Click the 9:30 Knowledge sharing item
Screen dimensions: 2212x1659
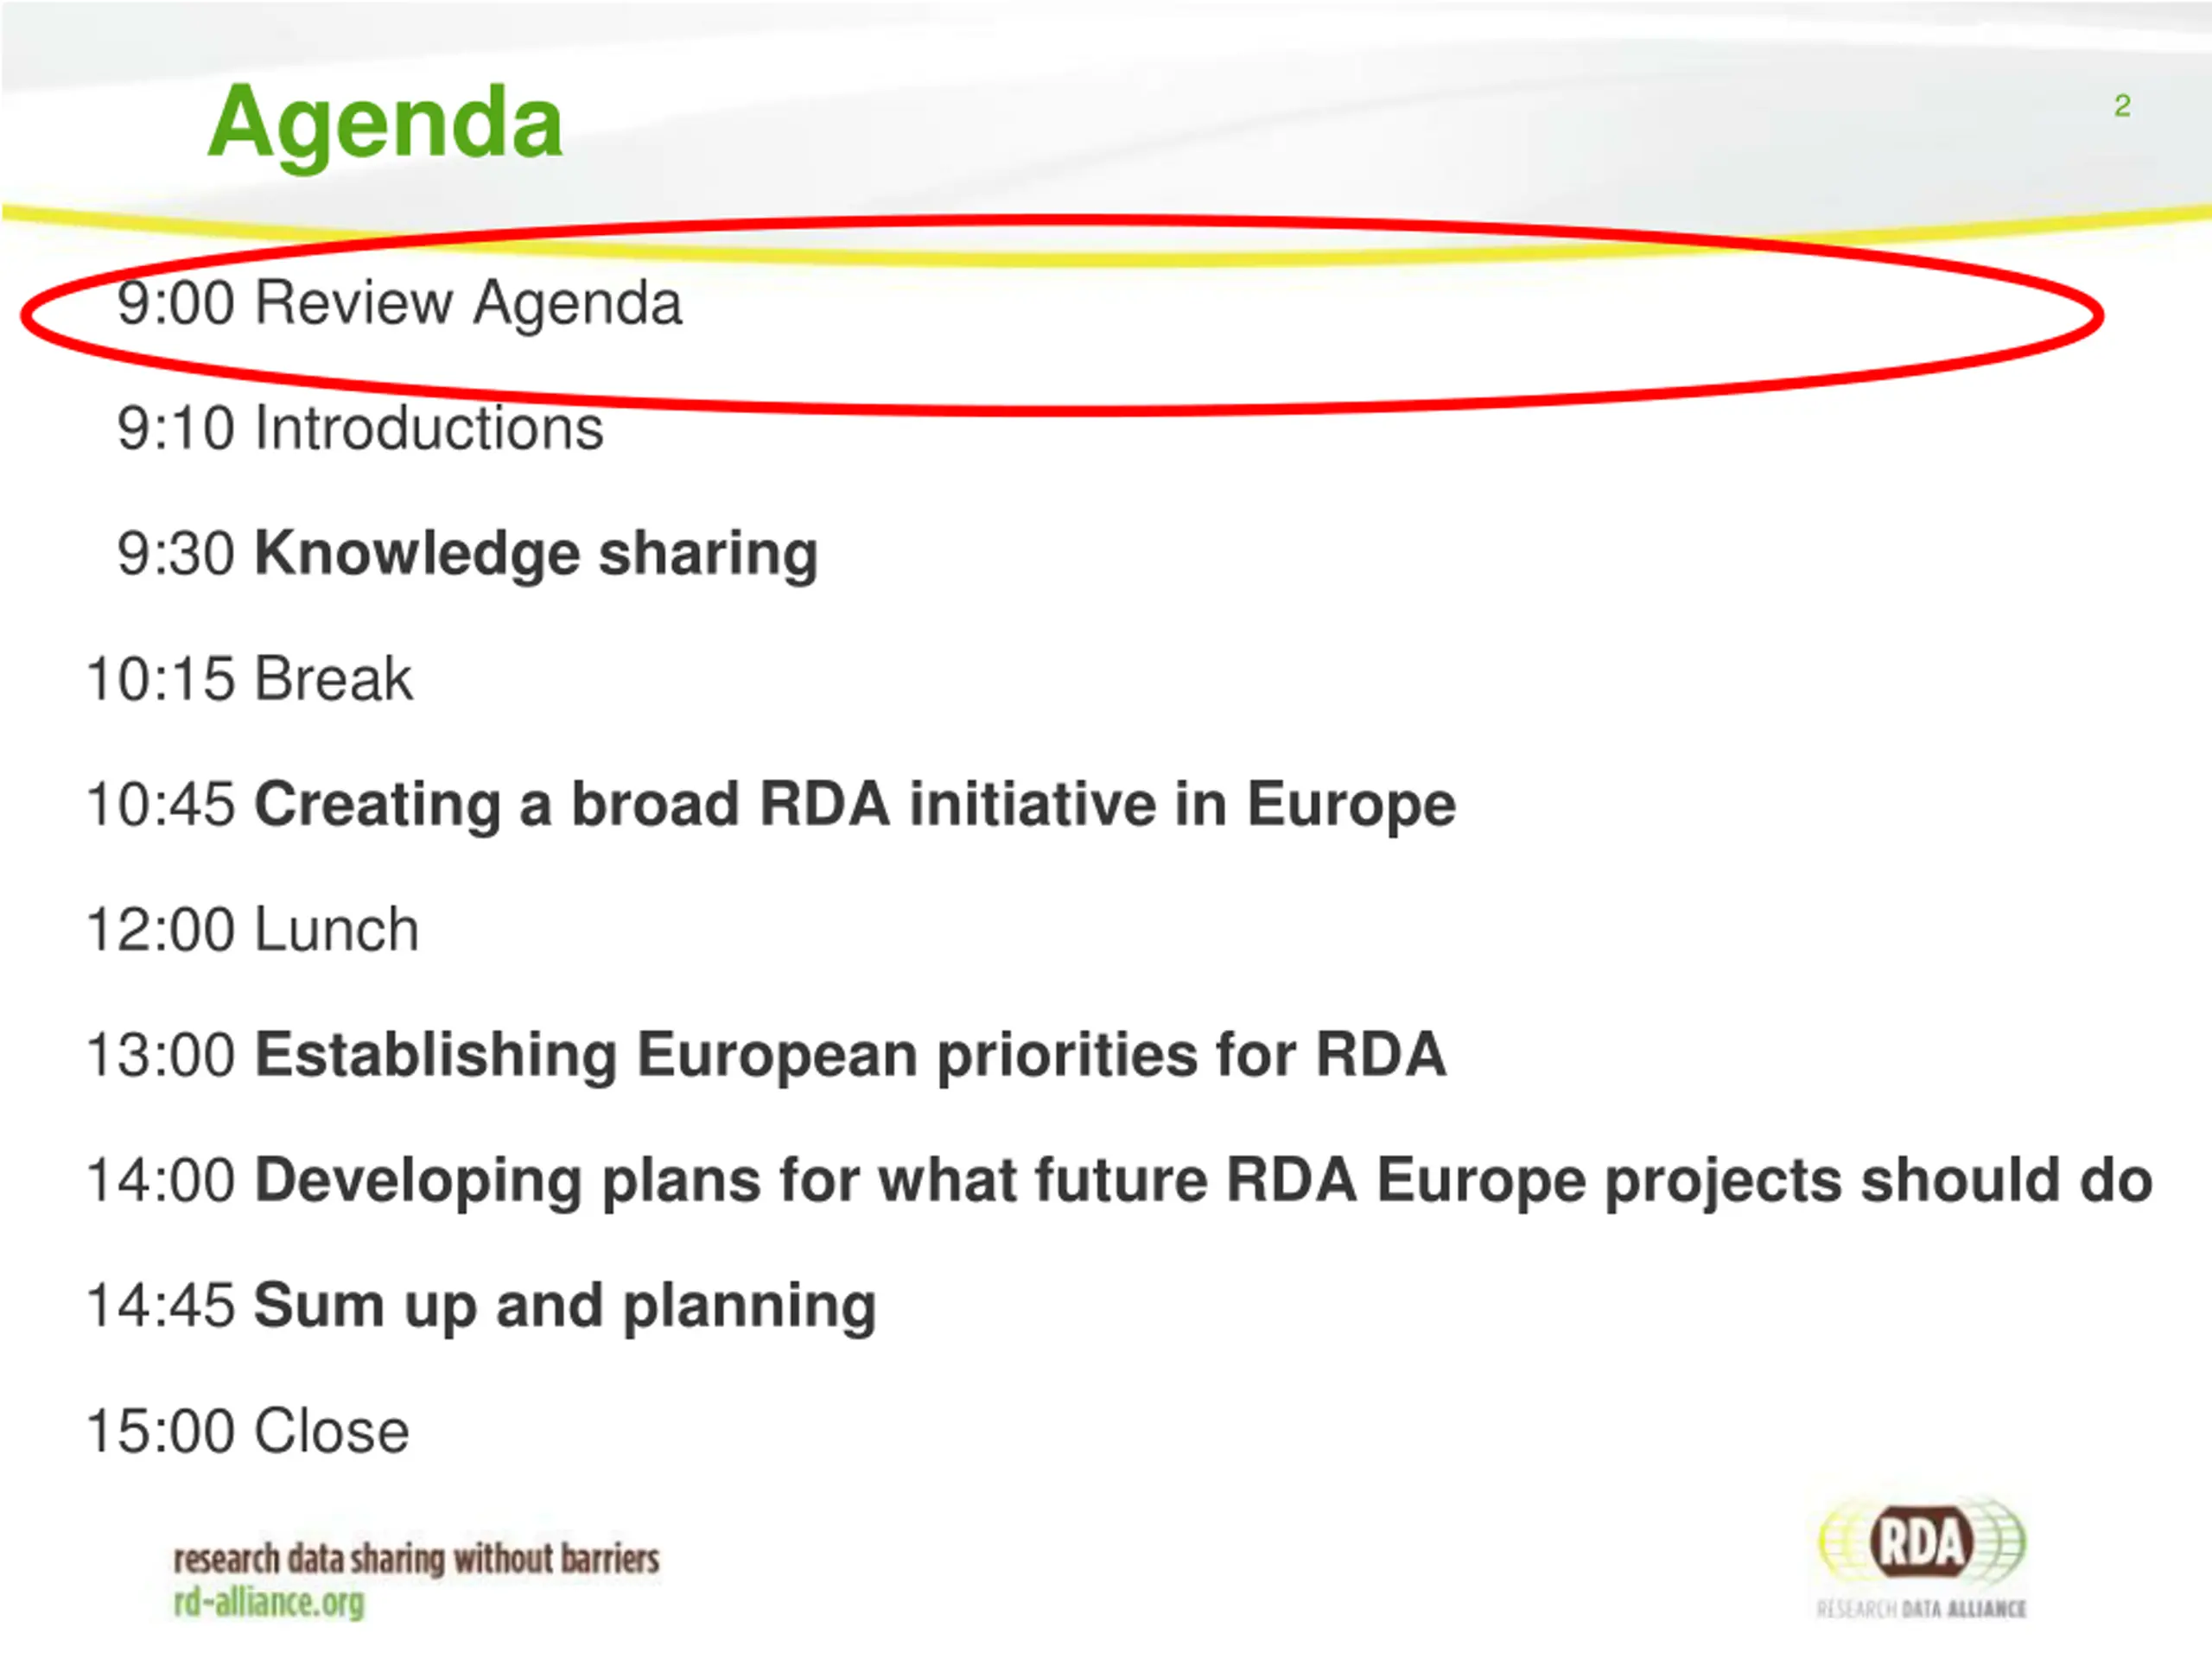pyautogui.click(x=467, y=554)
